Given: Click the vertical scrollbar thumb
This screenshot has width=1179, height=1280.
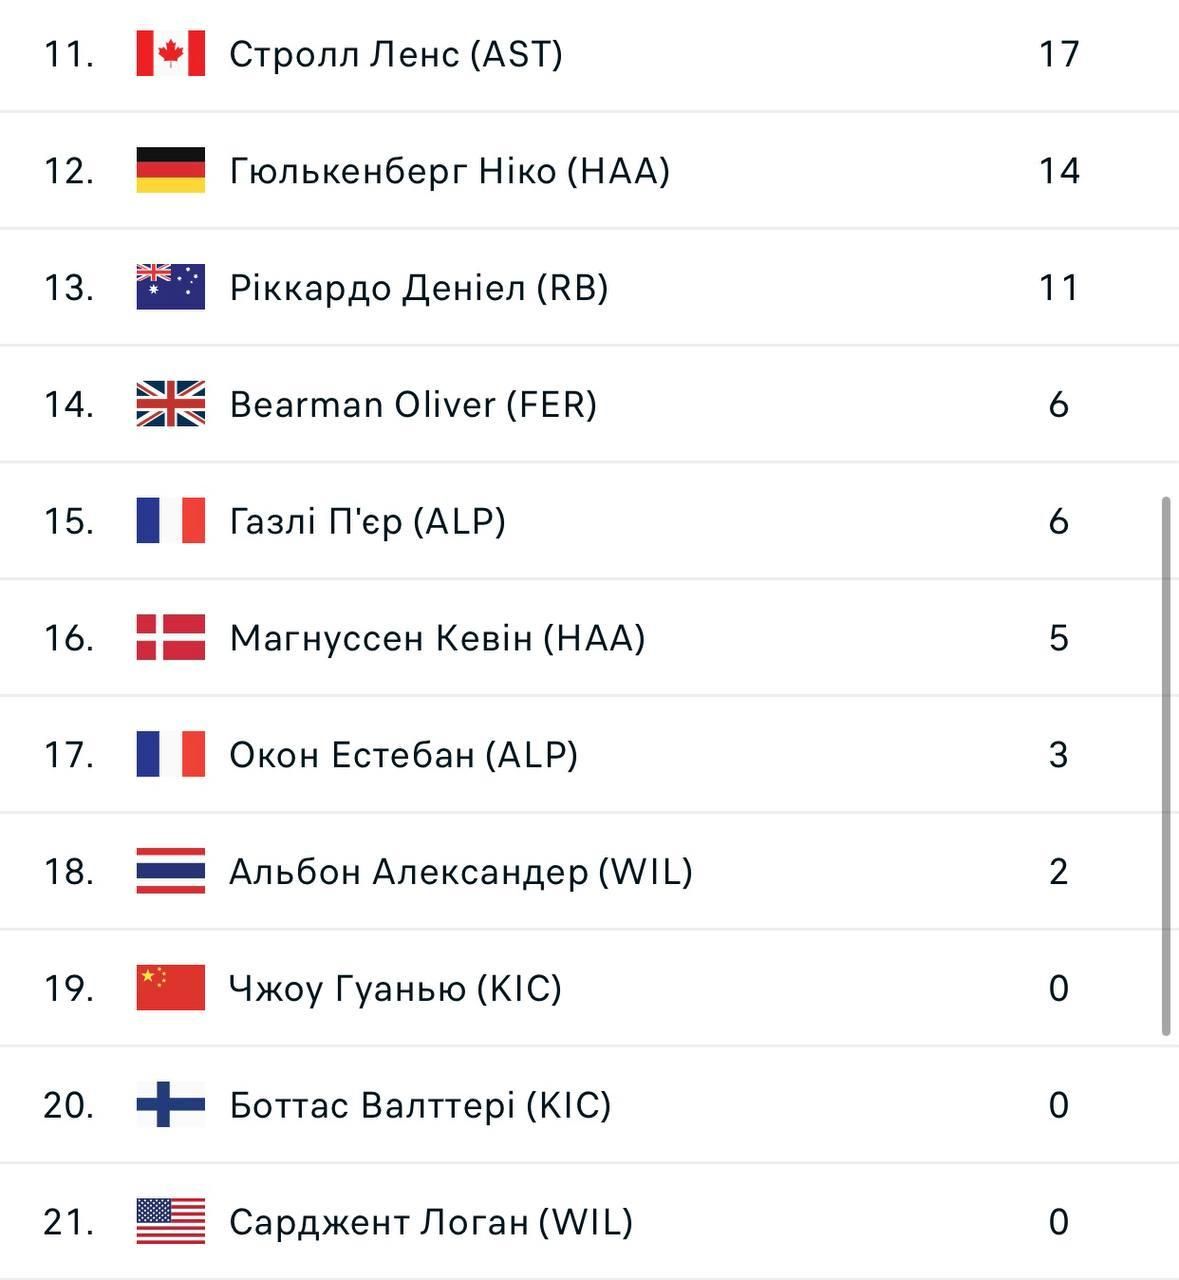Looking at the screenshot, I should [x=1166, y=766].
